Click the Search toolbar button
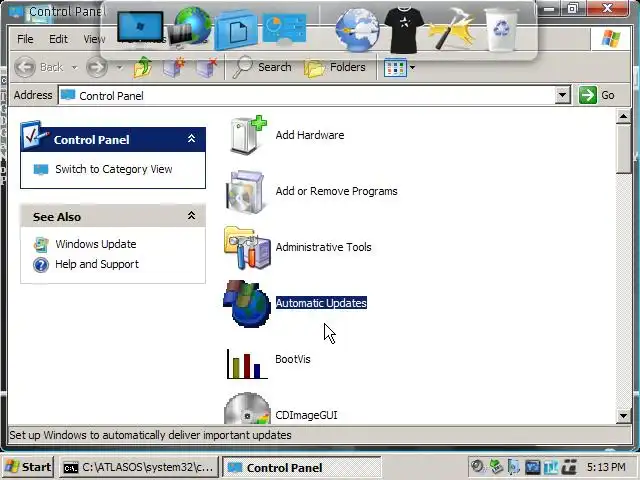This screenshot has width=640, height=480. tap(262, 67)
